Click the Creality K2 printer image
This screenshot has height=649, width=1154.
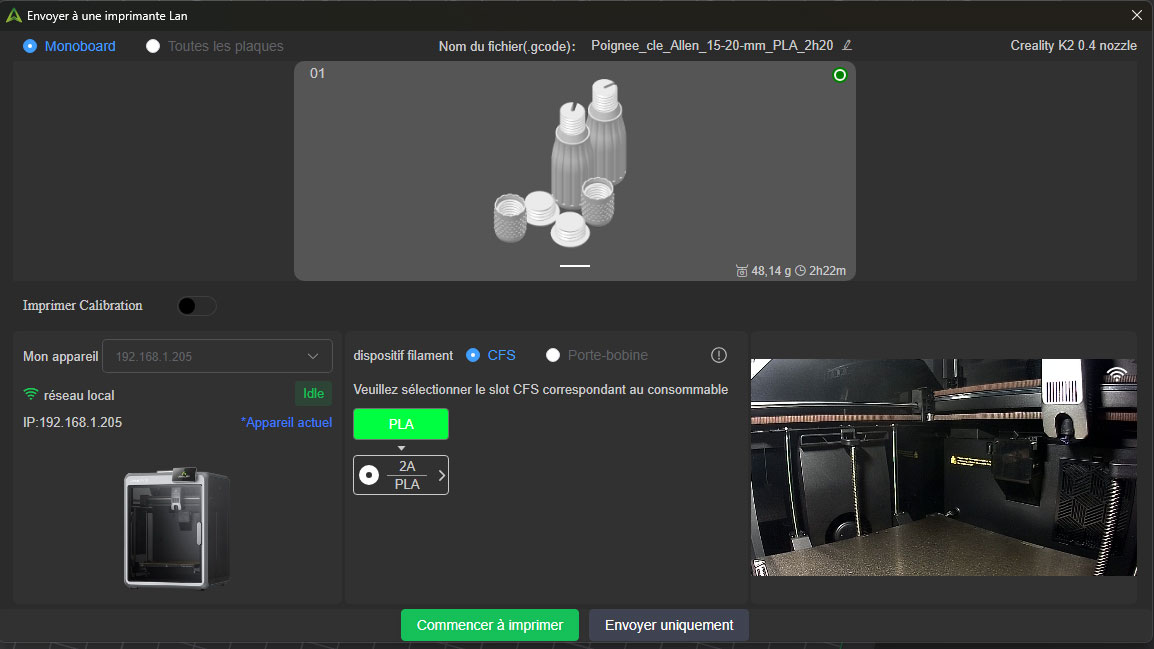click(177, 528)
